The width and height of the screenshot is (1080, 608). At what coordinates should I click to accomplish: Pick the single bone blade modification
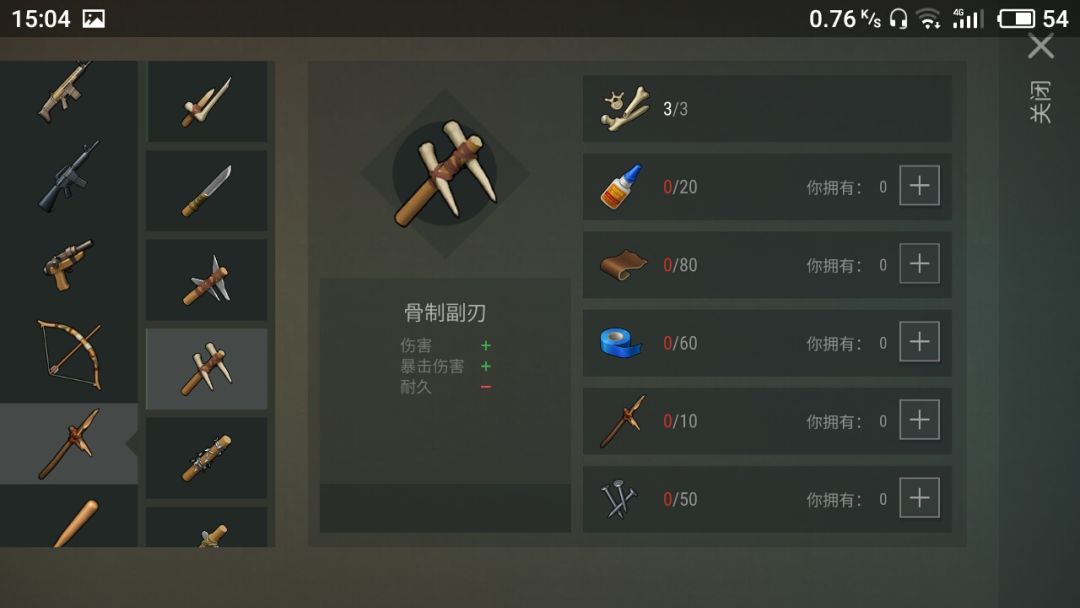pyautogui.click(x=207, y=102)
